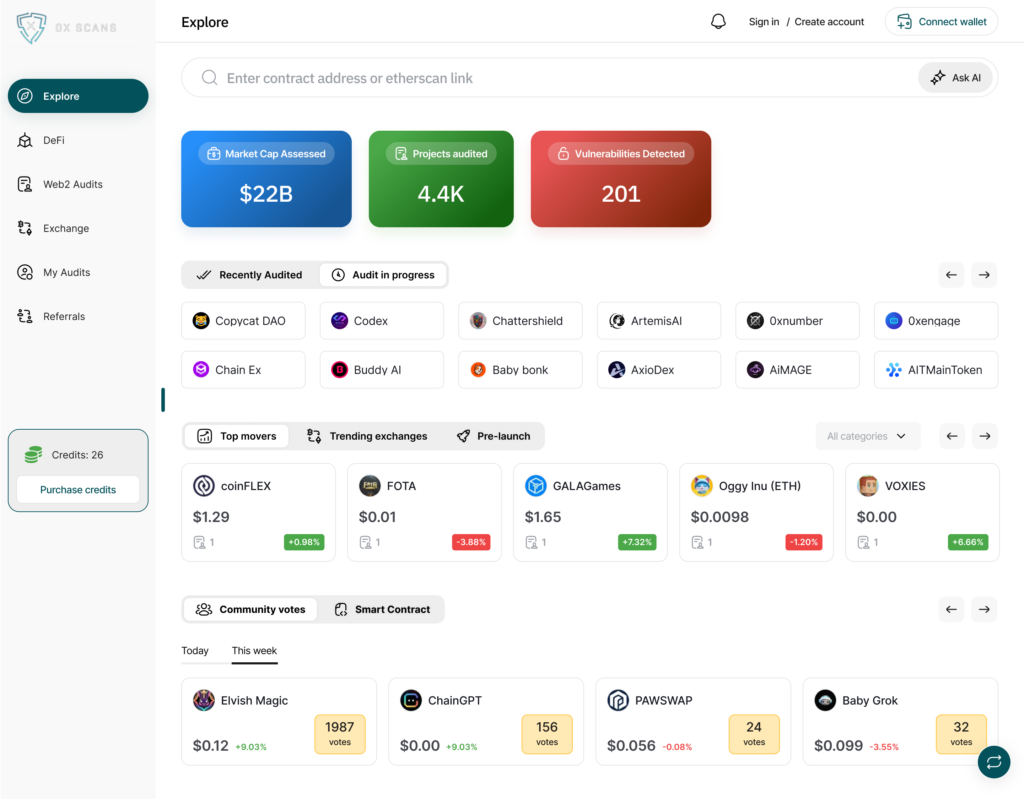
Task: Click the notification bell icon
Action: coord(718,22)
